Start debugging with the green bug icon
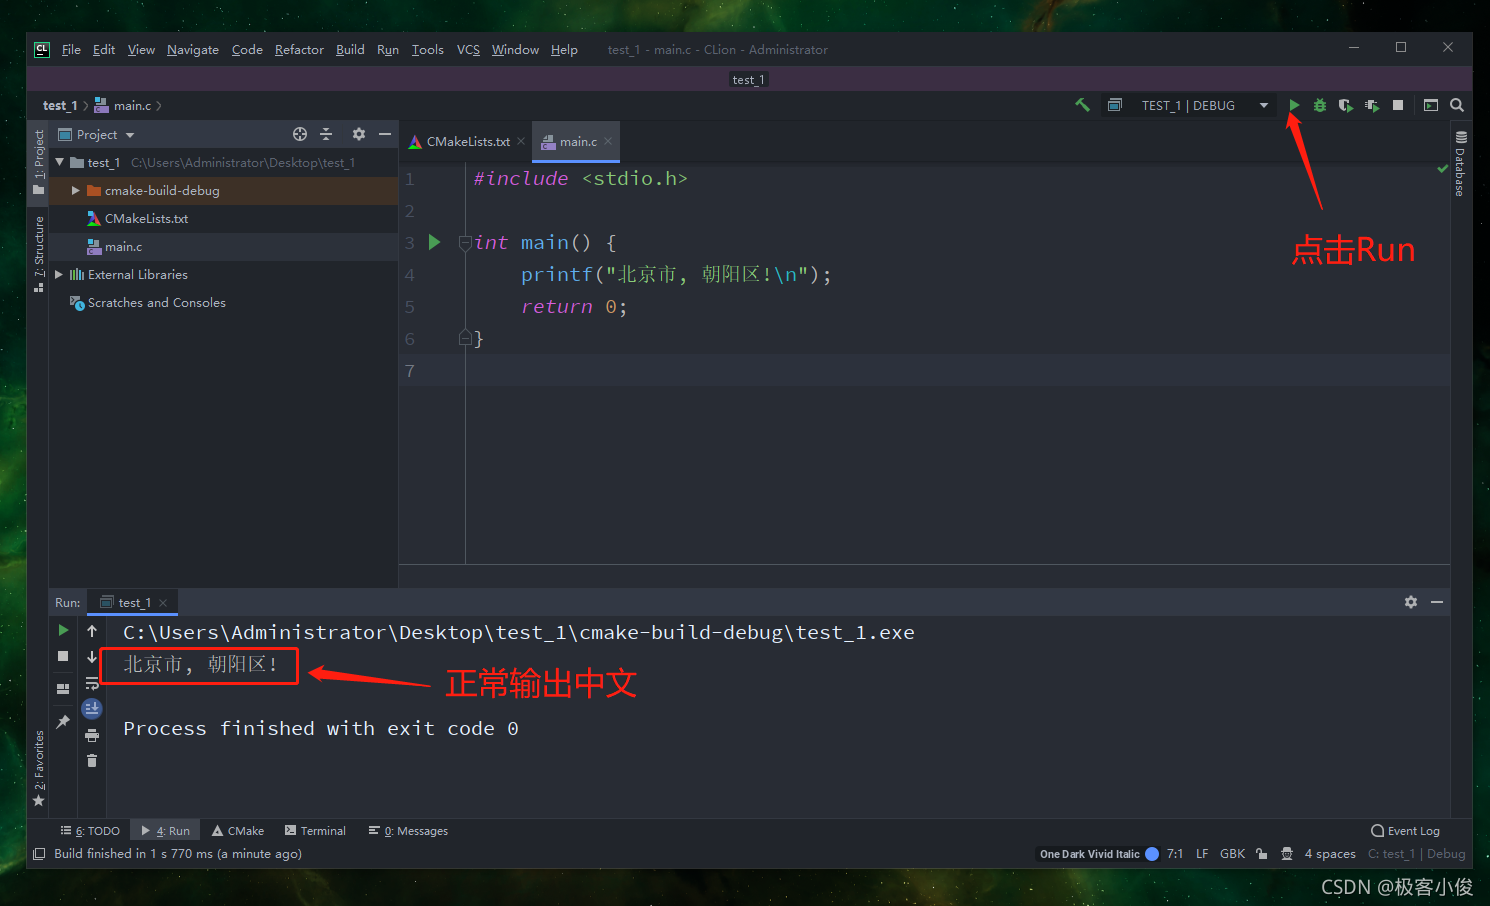Screen dimensions: 1490x906 (1320, 105)
